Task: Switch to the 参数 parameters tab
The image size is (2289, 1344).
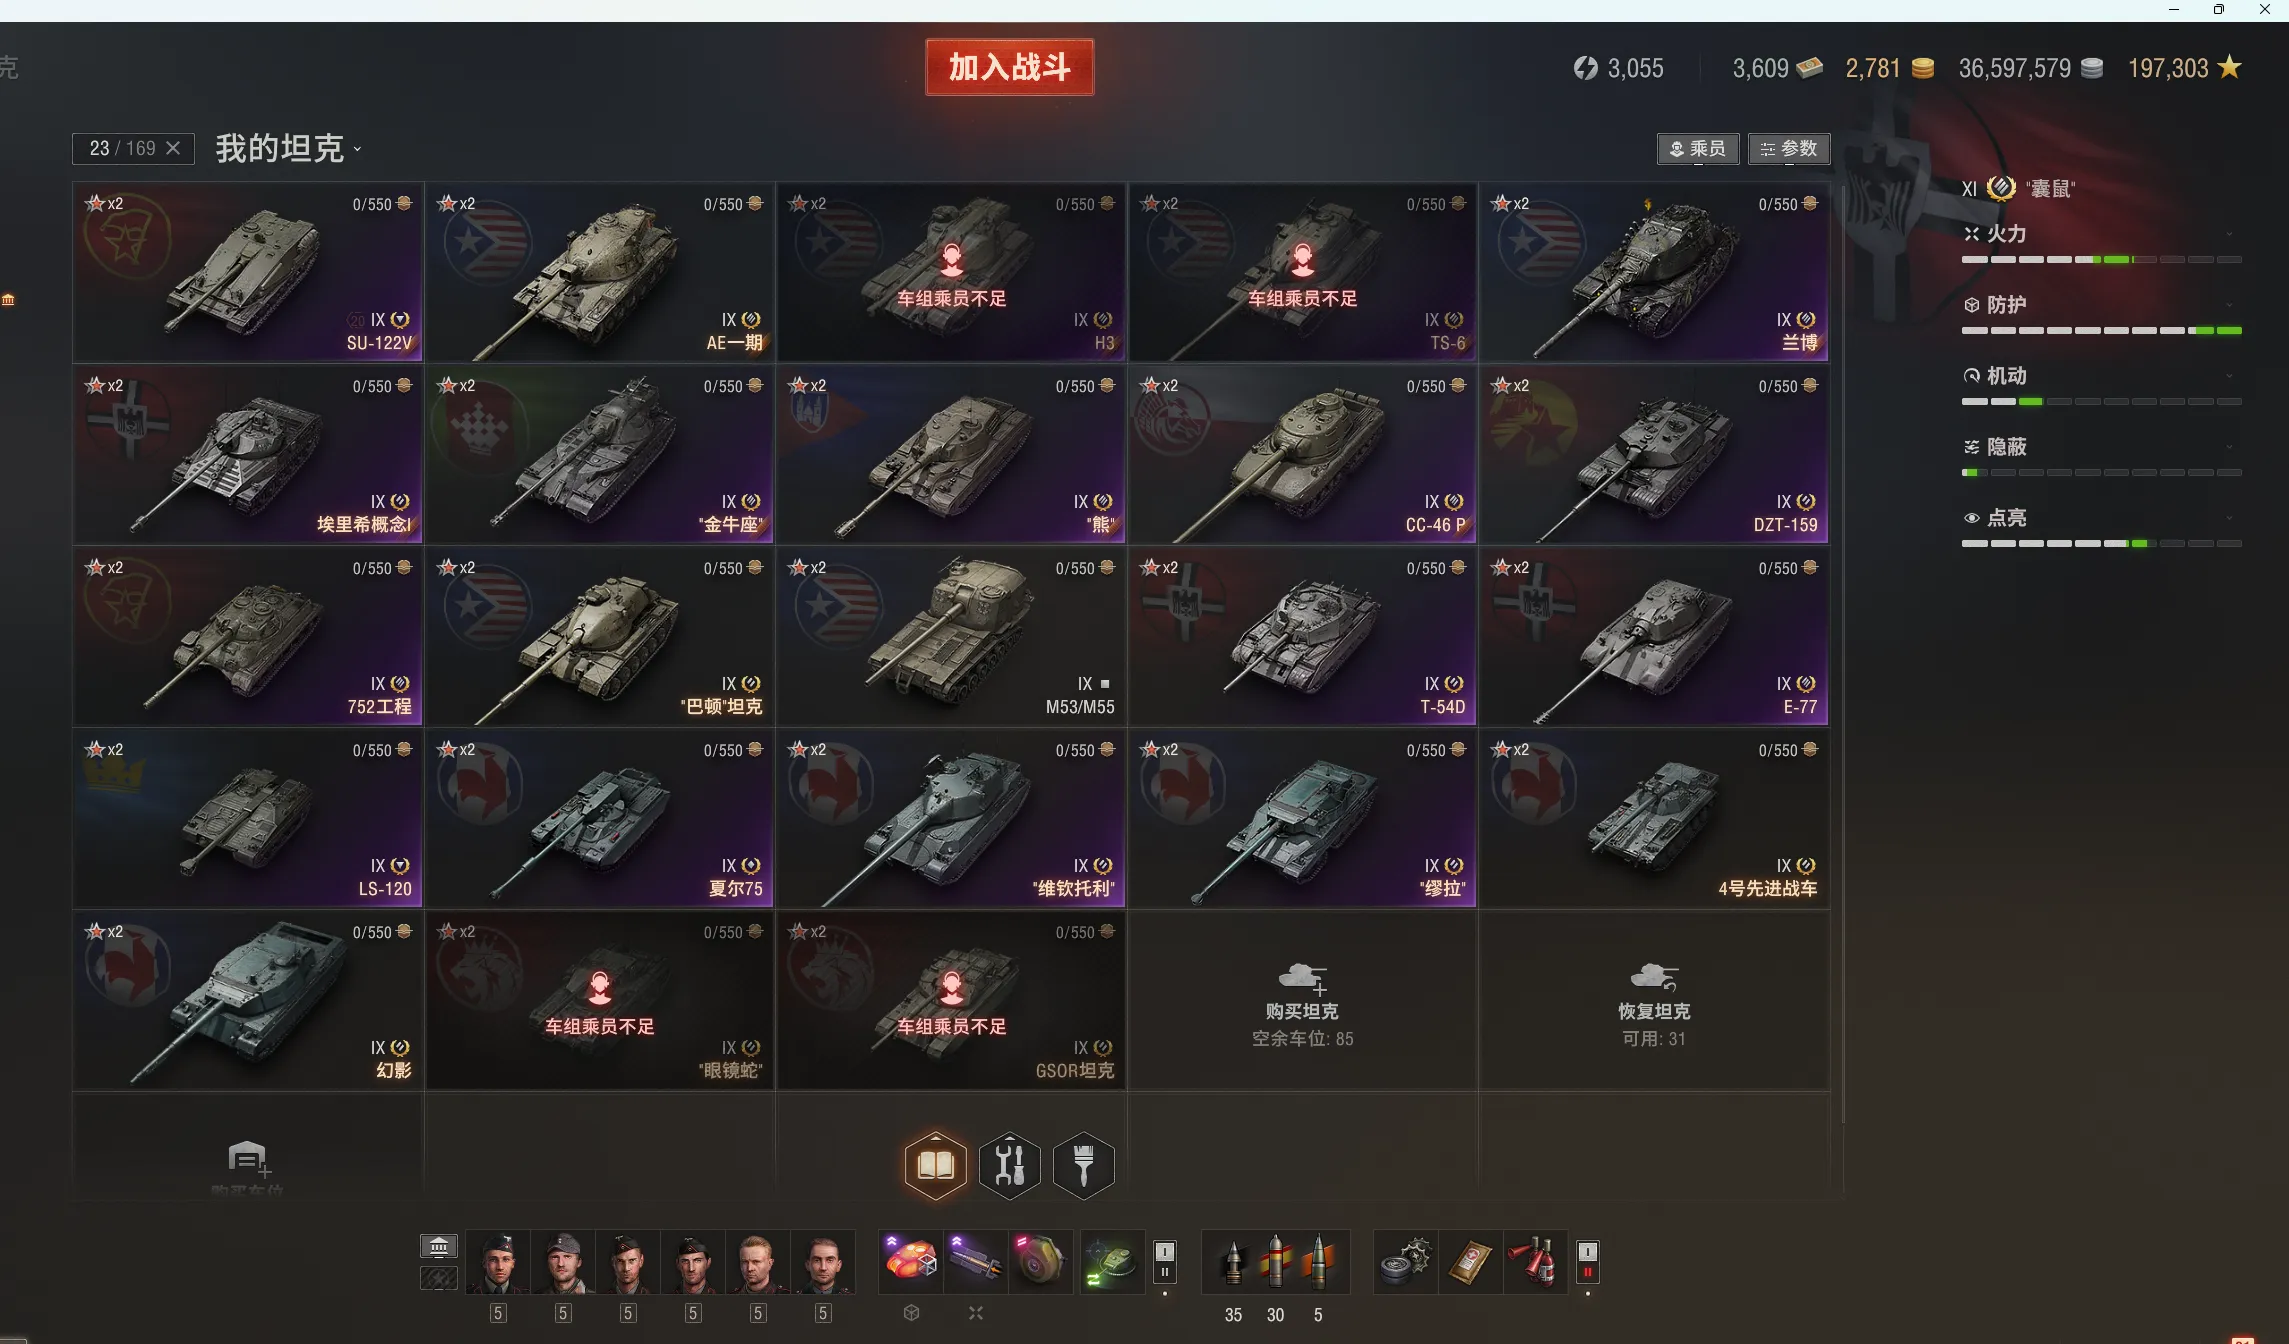Action: tap(1789, 149)
